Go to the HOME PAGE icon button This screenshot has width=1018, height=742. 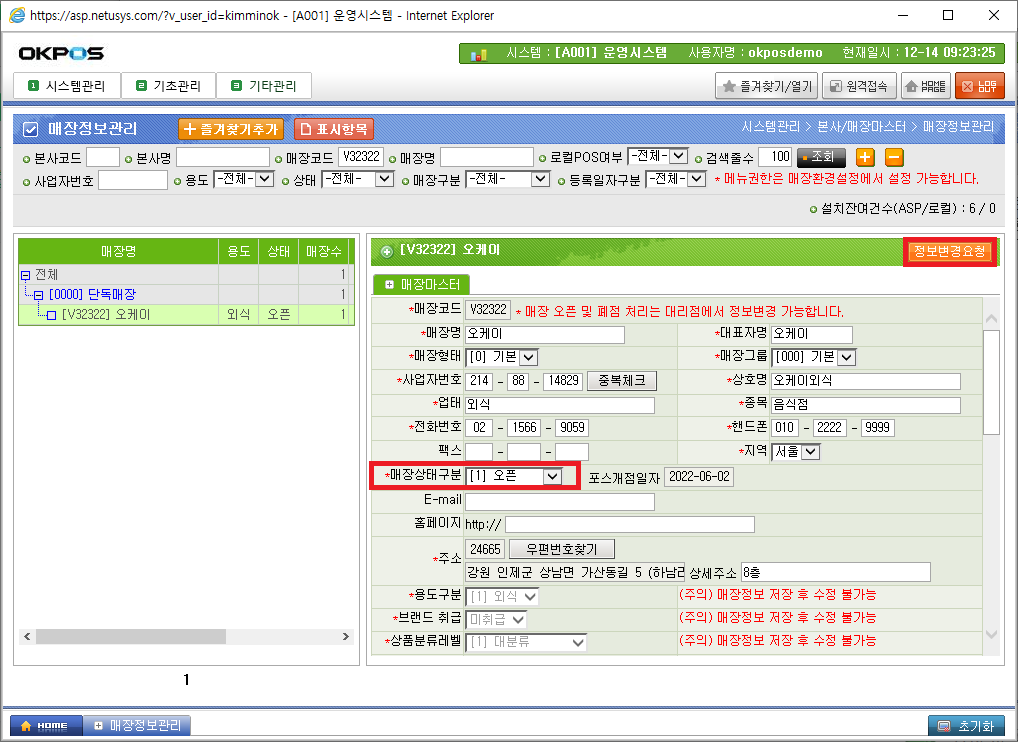925,86
